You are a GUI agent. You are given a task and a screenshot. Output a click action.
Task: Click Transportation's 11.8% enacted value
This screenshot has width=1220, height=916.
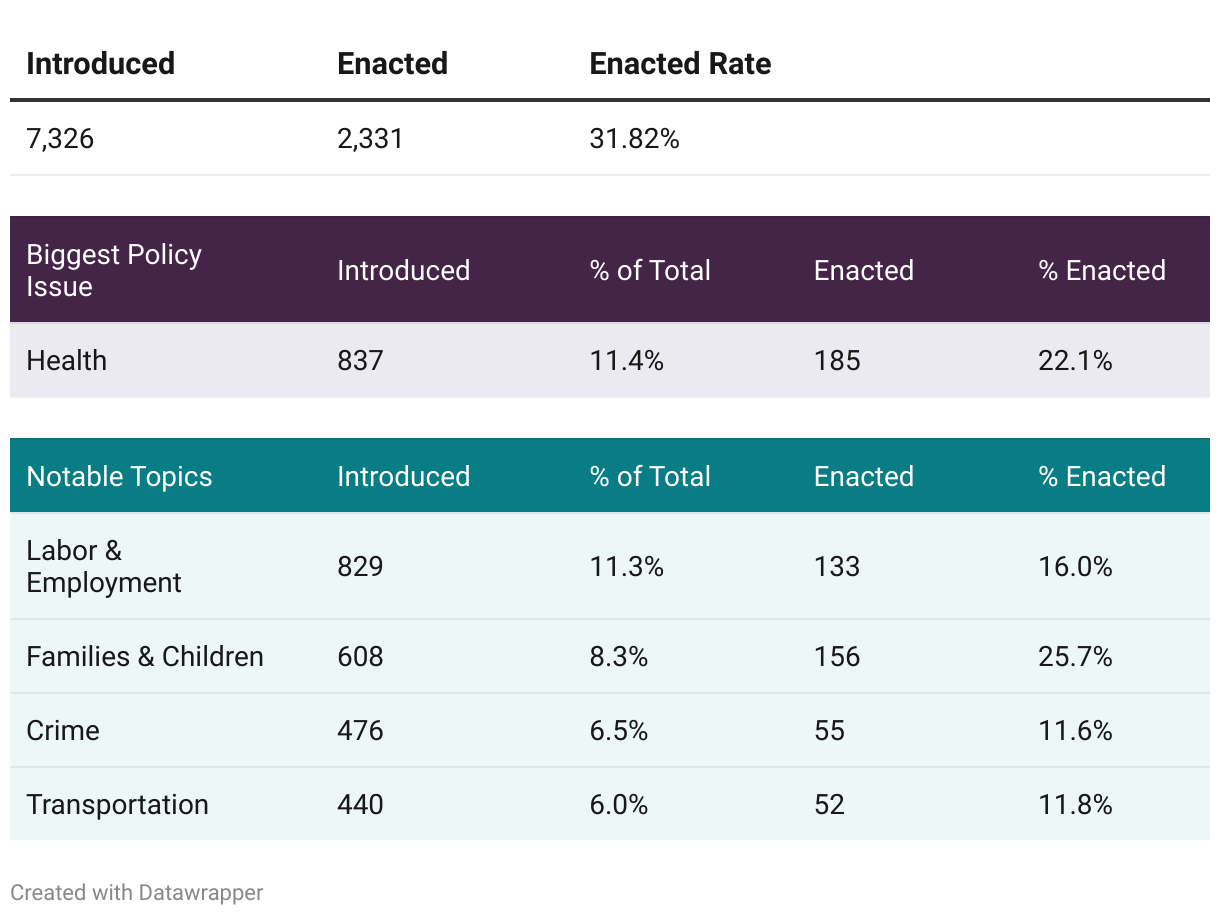[x=1075, y=804]
